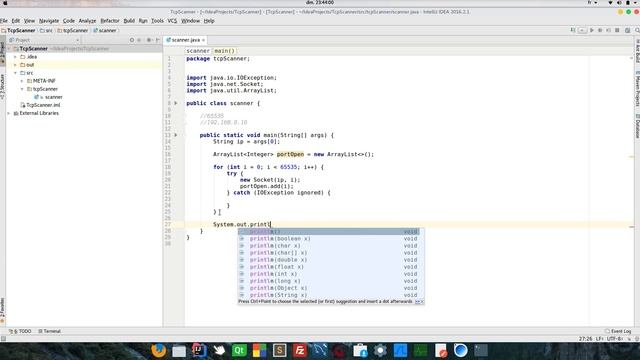Click the tcpScanner package breadcrumb
640x360 pixels.
[x=73, y=31]
